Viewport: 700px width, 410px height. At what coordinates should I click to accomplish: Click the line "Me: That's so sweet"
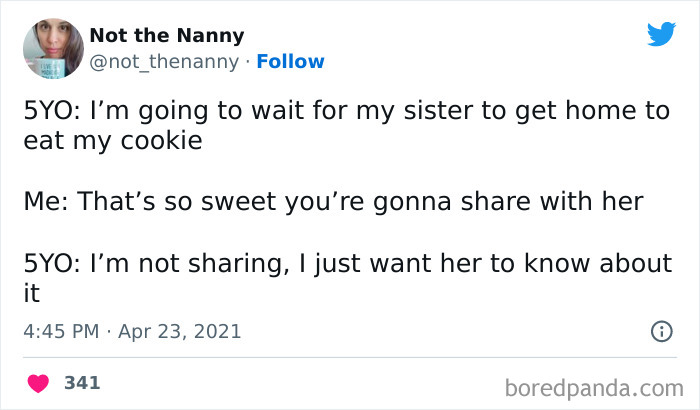coord(333,201)
